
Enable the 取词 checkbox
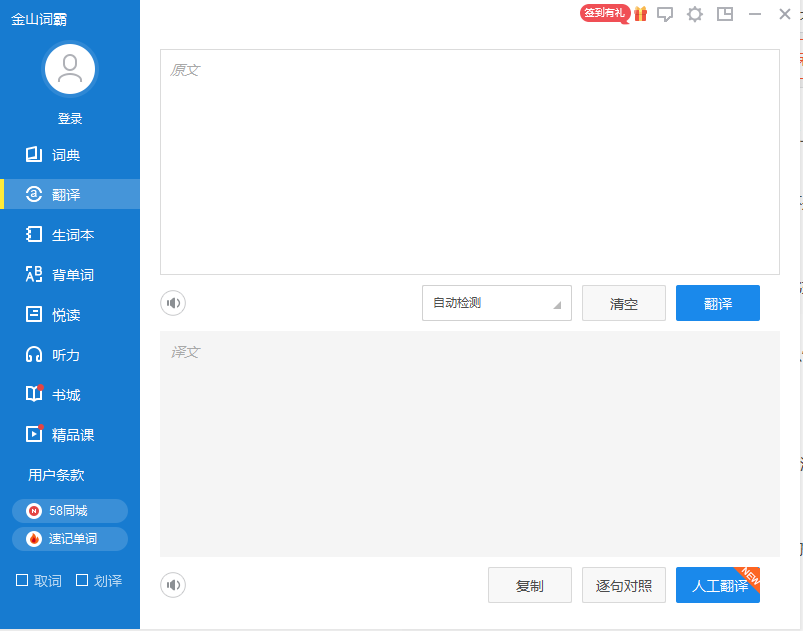pos(22,580)
